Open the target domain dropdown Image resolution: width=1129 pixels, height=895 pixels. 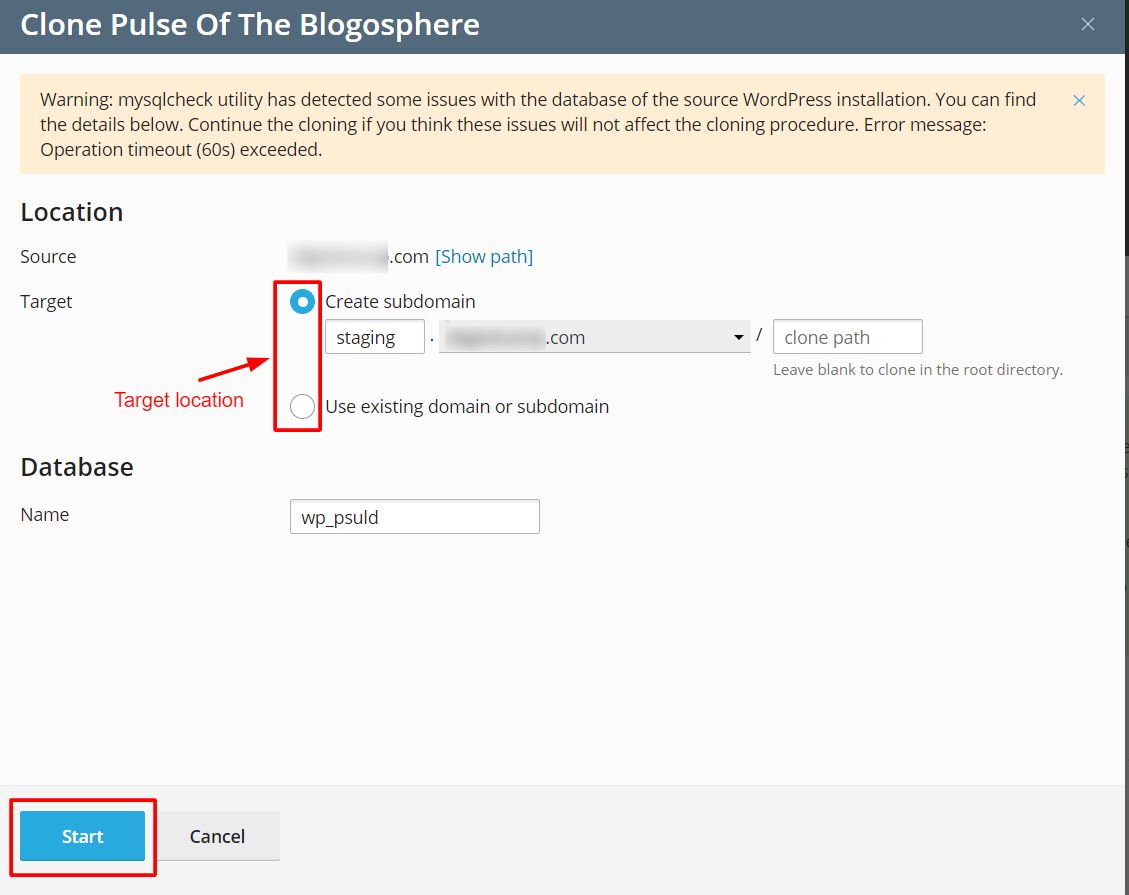[595, 337]
